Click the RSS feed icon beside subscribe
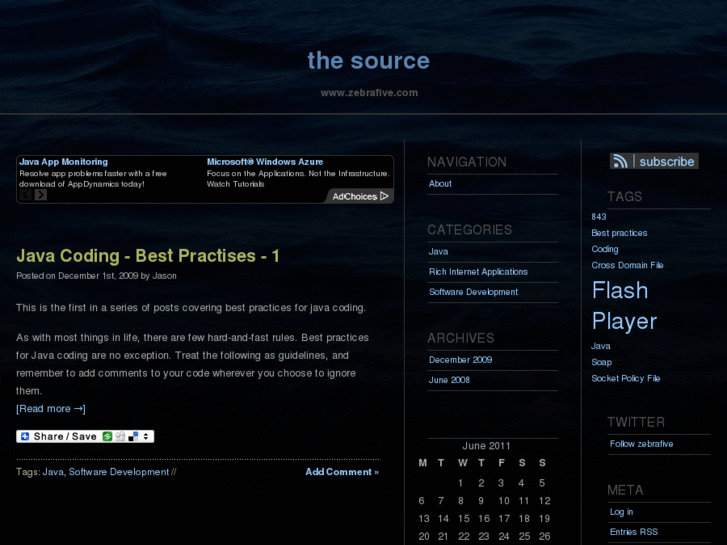The height and width of the screenshot is (545, 727). [620, 161]
